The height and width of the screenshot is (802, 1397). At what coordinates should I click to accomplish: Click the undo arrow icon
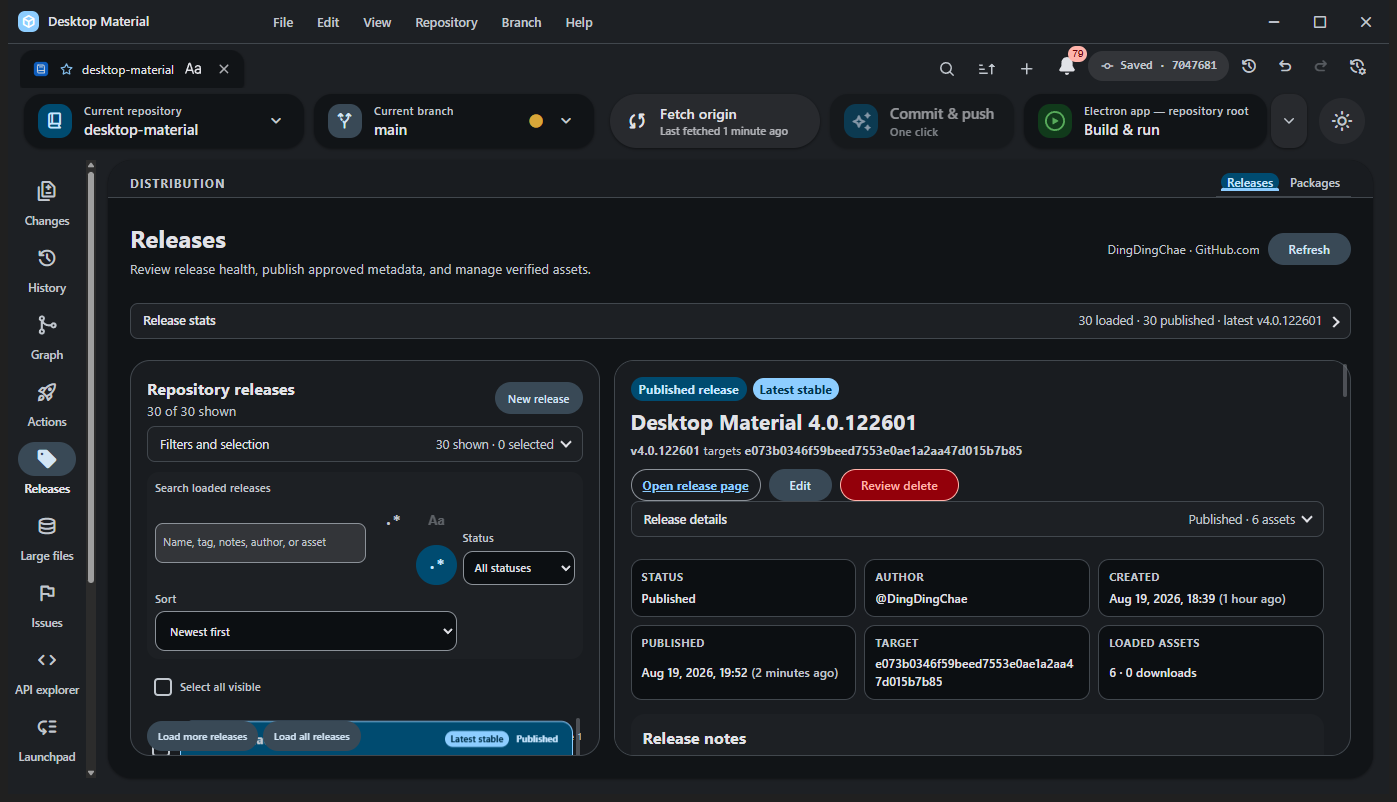(1285, 66)
